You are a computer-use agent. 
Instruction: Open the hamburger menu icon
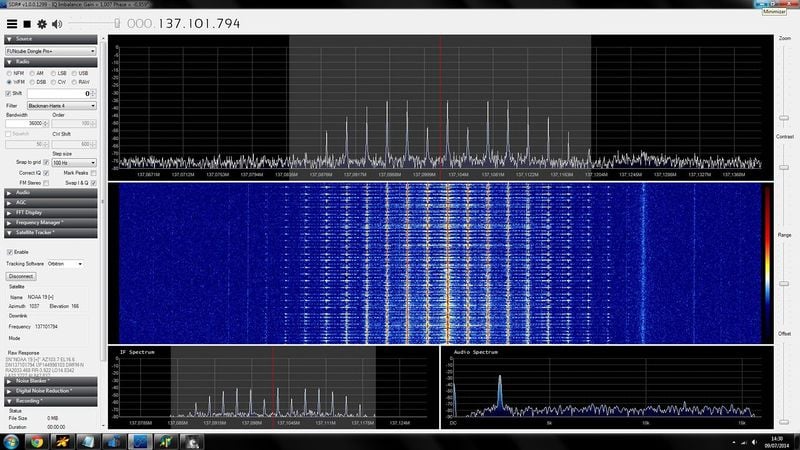[x=12, y=23]
